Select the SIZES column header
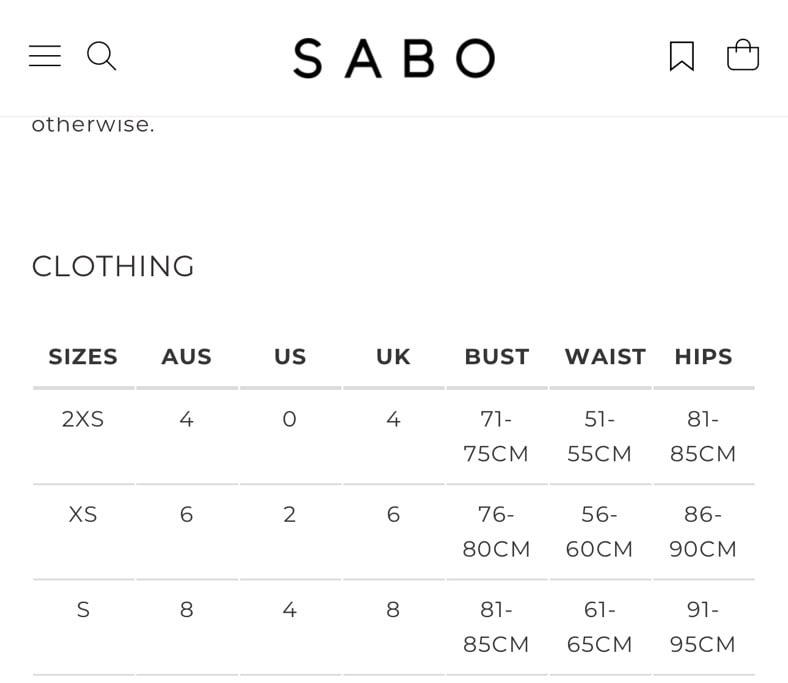 83,356
